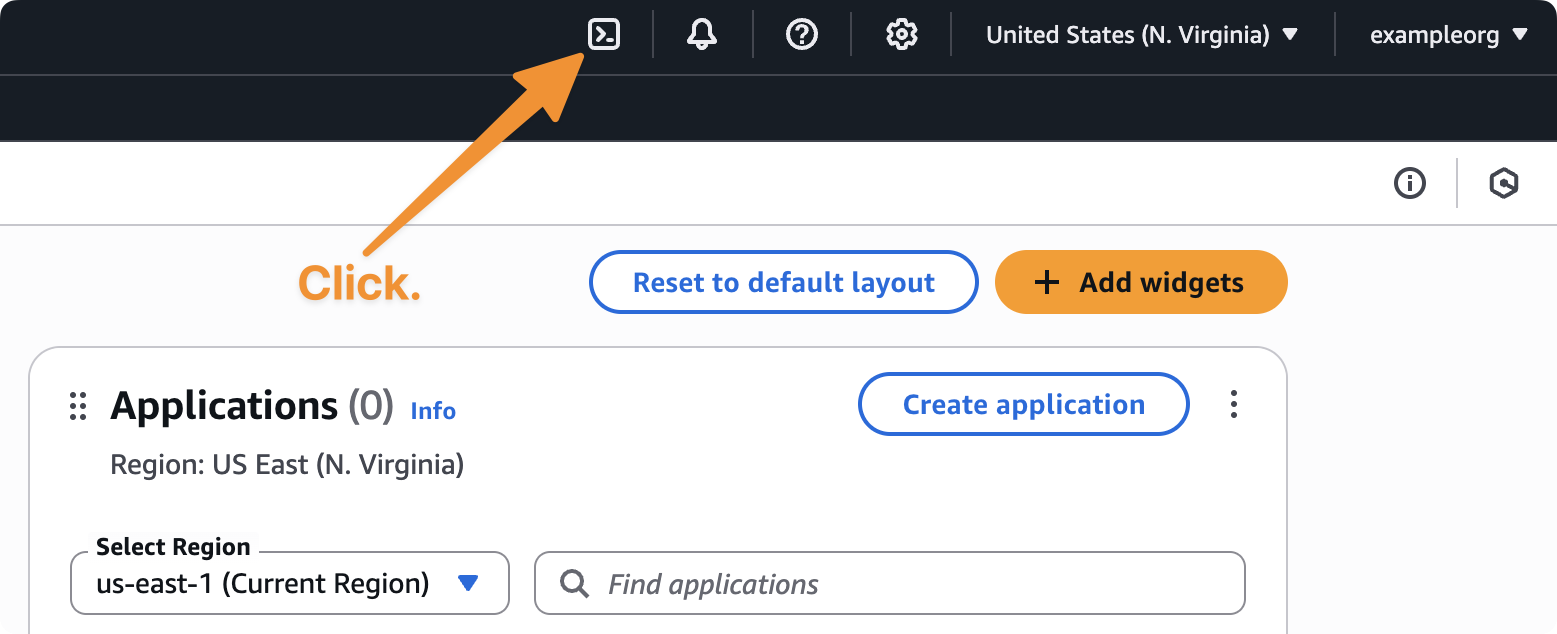Open the Applications widget vertical ellipsis menu
The image size is (1557, 634).
pyautogui.click(x=1234, y=404)
